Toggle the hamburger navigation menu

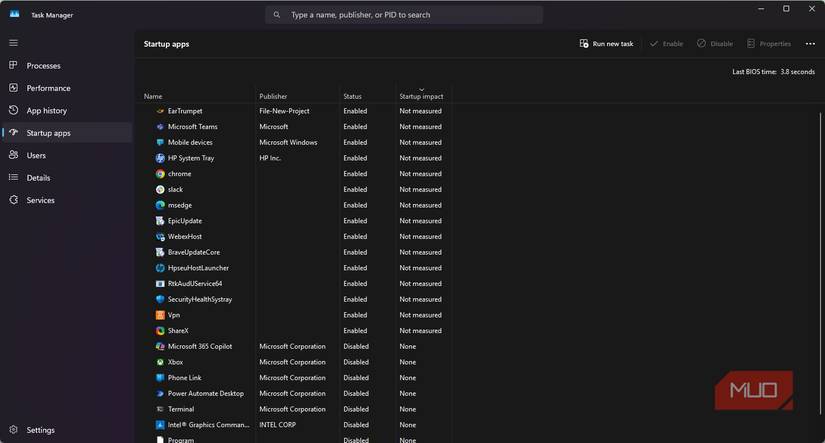click(13, 43)
